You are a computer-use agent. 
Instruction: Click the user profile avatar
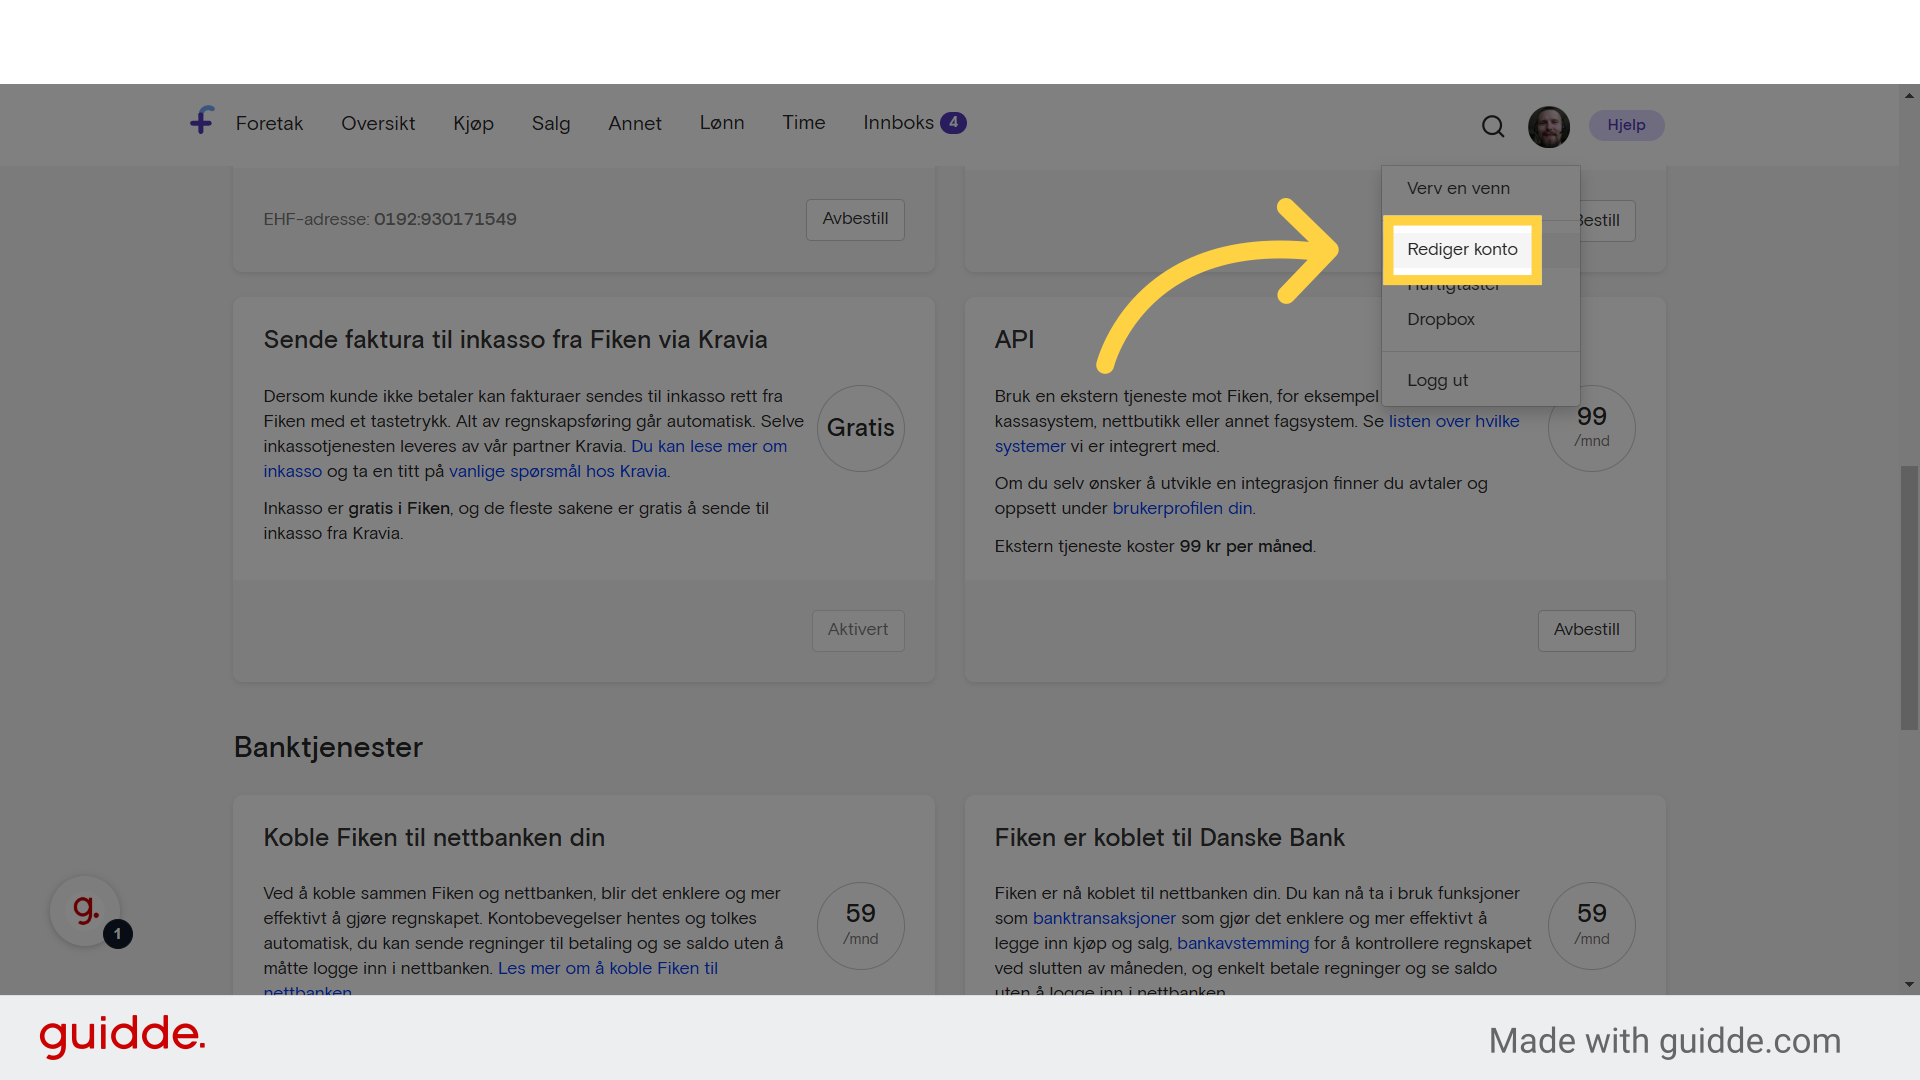click(1549, 127)
